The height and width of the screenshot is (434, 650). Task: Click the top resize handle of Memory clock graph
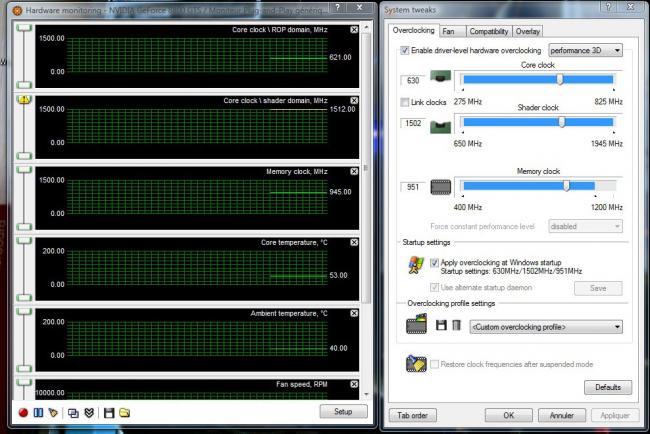click(x=24, y=169)
